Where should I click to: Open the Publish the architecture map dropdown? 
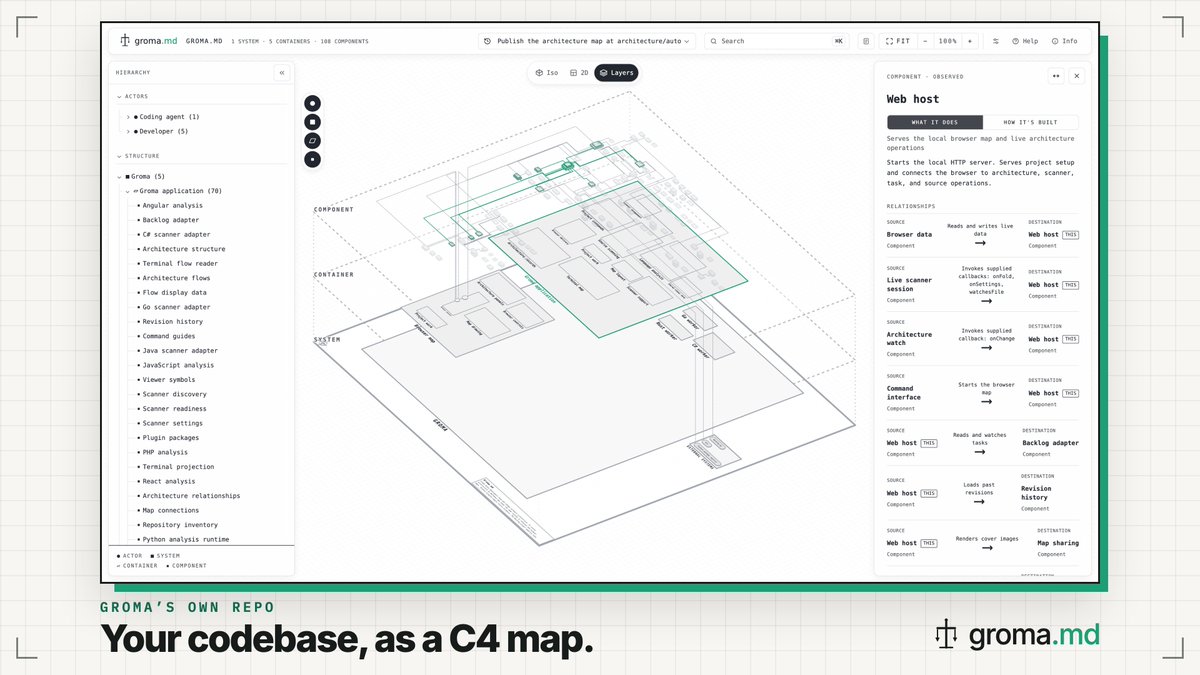coord(586,41)
